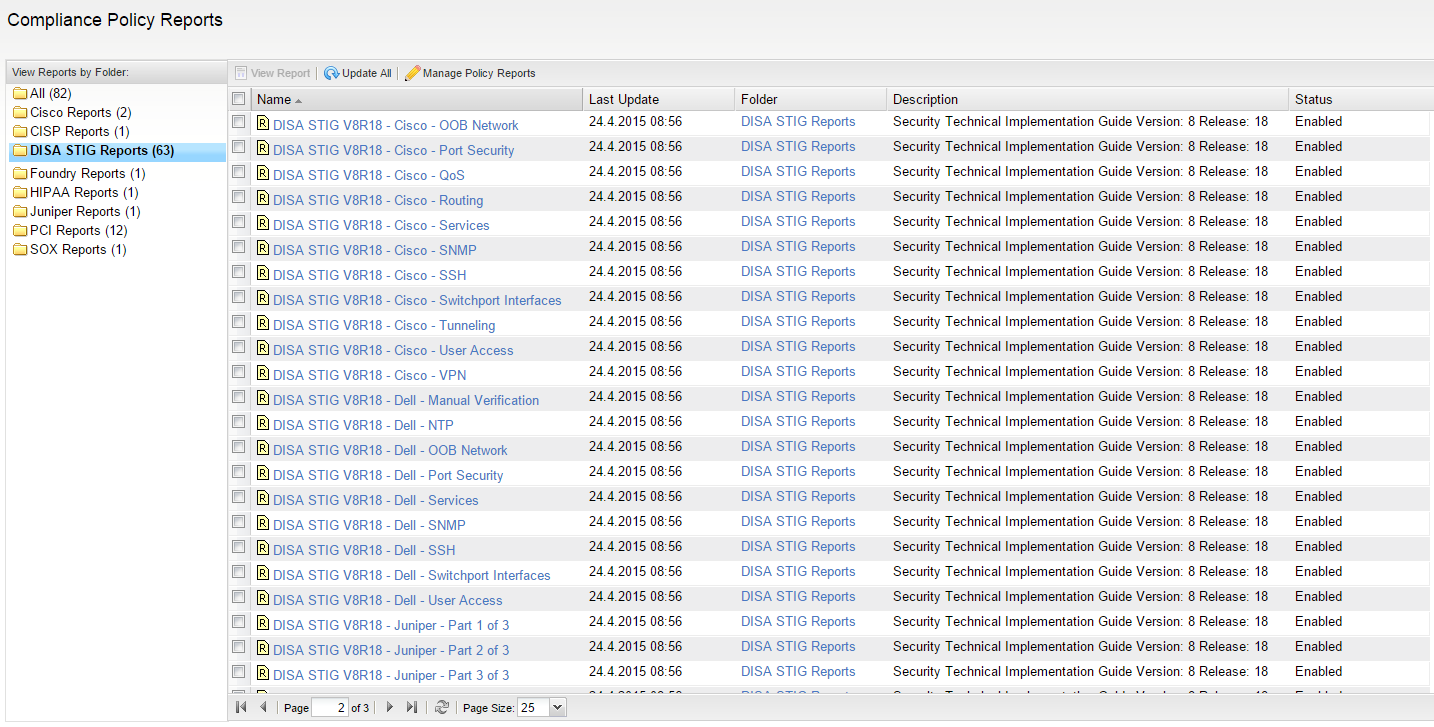This screenshot has width=1434, height=727.
Task: Toggle the select-all checkbox in table header
Action: 238,99
